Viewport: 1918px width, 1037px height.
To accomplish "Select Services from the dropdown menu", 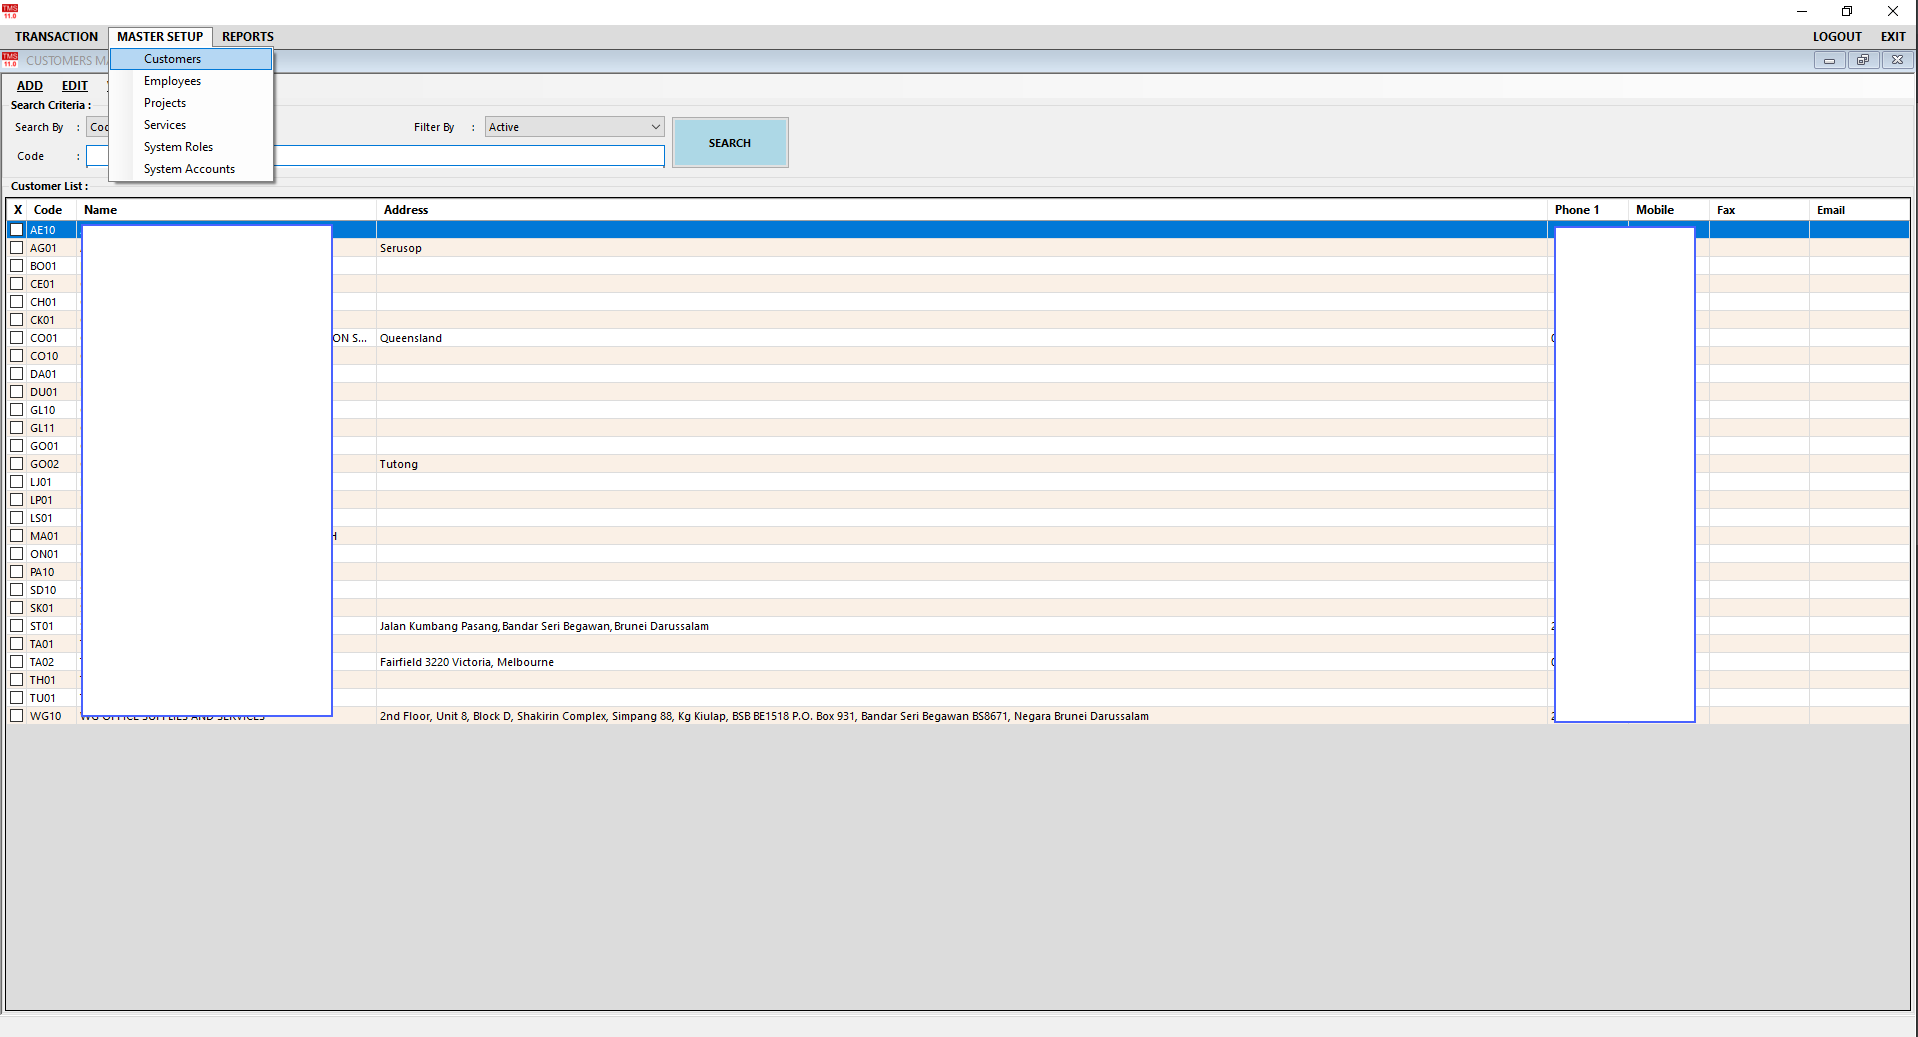I will click(x=191, y=125).
